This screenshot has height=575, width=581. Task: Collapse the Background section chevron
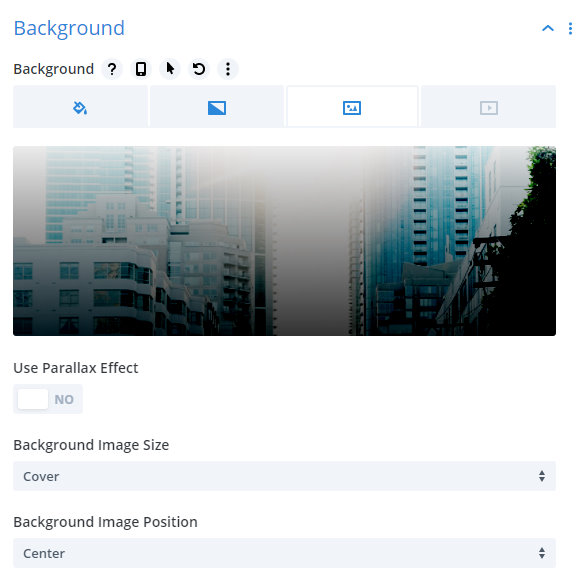[548, 29]
